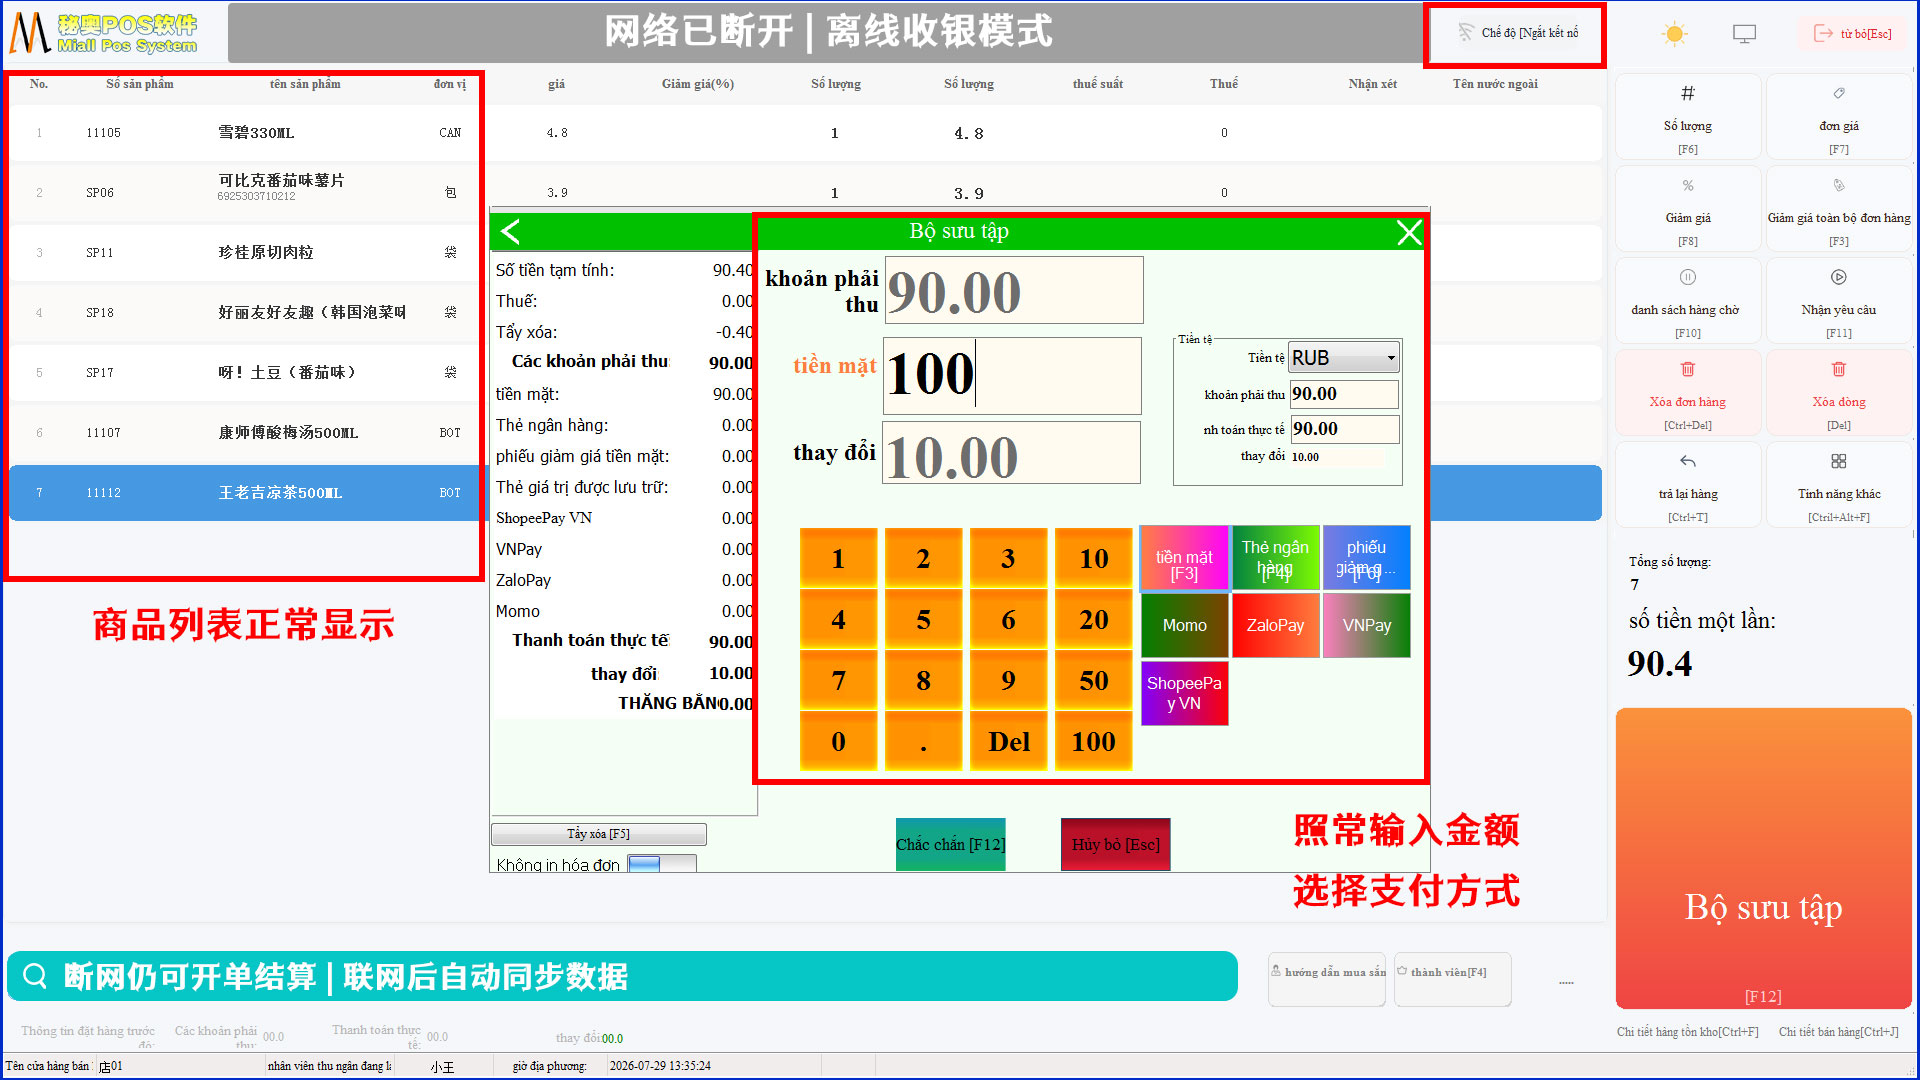
Task: Confirm with Chắc chắn [F12]
Action: coord(950,844)
